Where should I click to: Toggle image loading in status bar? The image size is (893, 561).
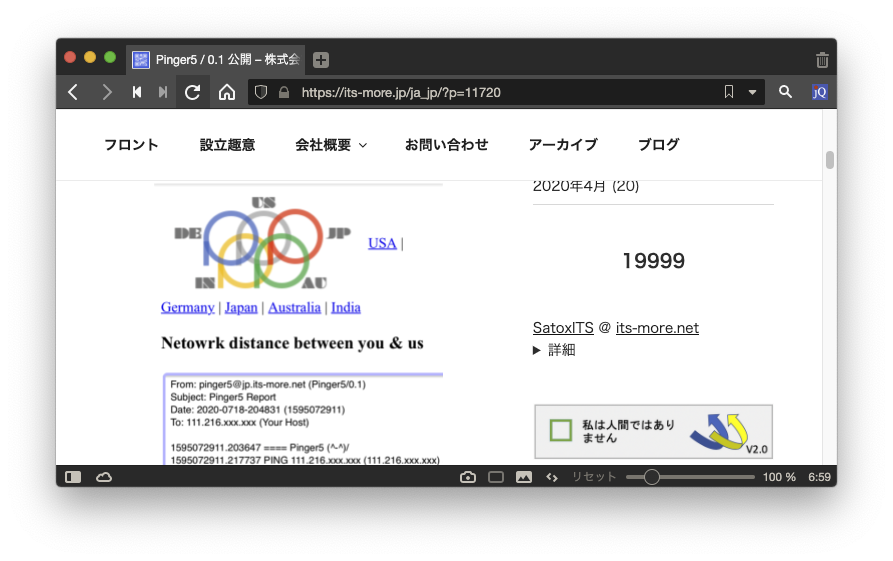(523, 477)
